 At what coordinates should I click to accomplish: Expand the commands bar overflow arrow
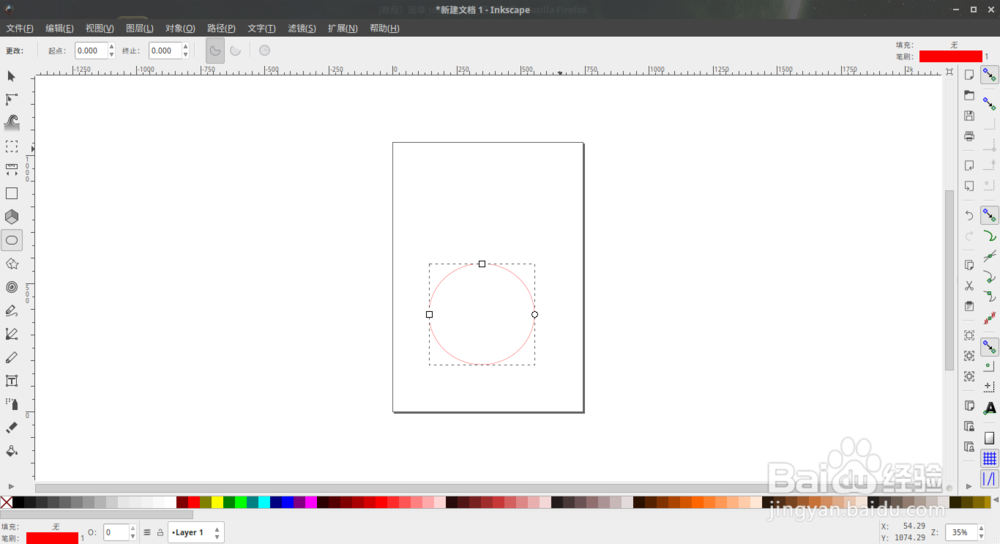click(x=969, y=487)
